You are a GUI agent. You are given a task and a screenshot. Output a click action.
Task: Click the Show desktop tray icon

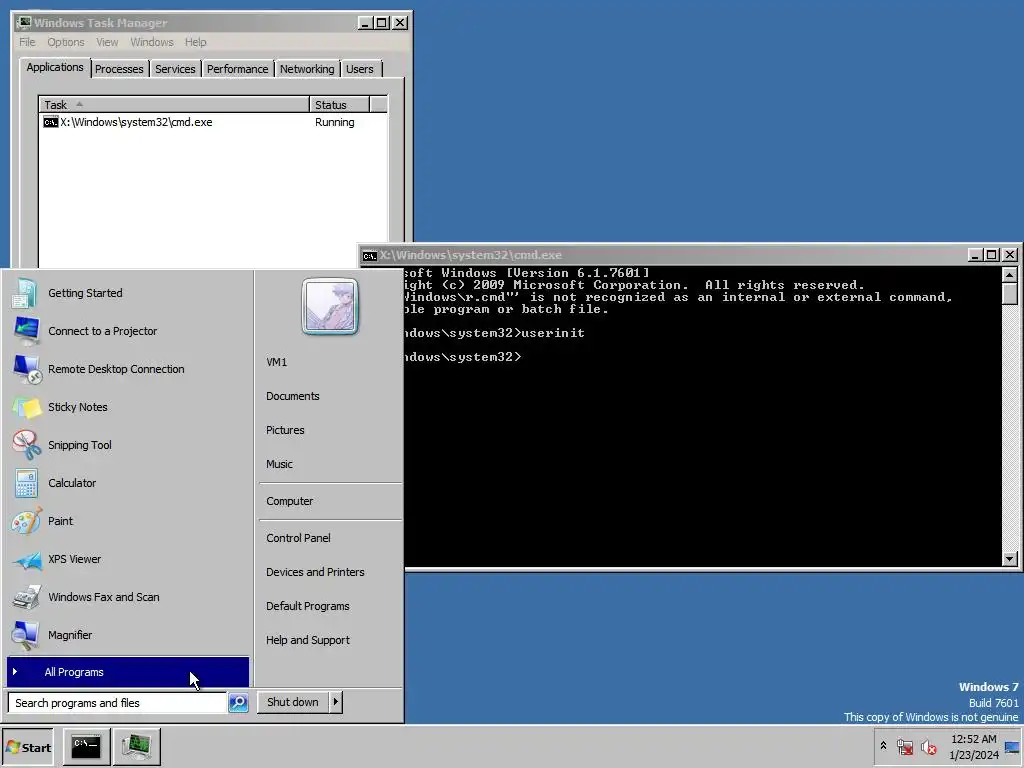(1012, 746)
